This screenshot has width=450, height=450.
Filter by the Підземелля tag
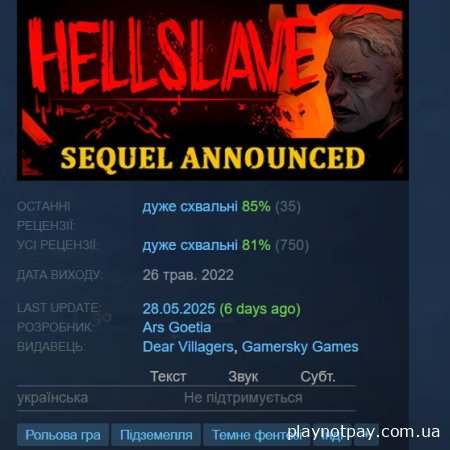point(156,435)
